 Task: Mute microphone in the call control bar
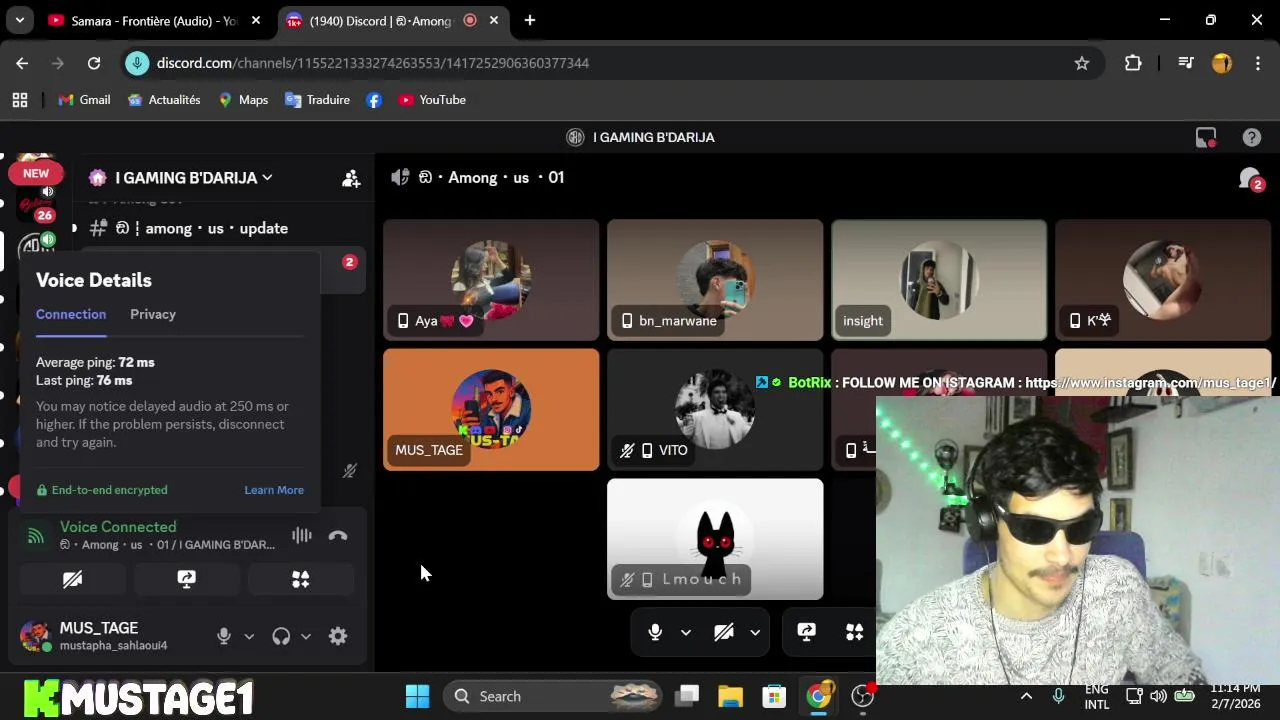(655, 632)
